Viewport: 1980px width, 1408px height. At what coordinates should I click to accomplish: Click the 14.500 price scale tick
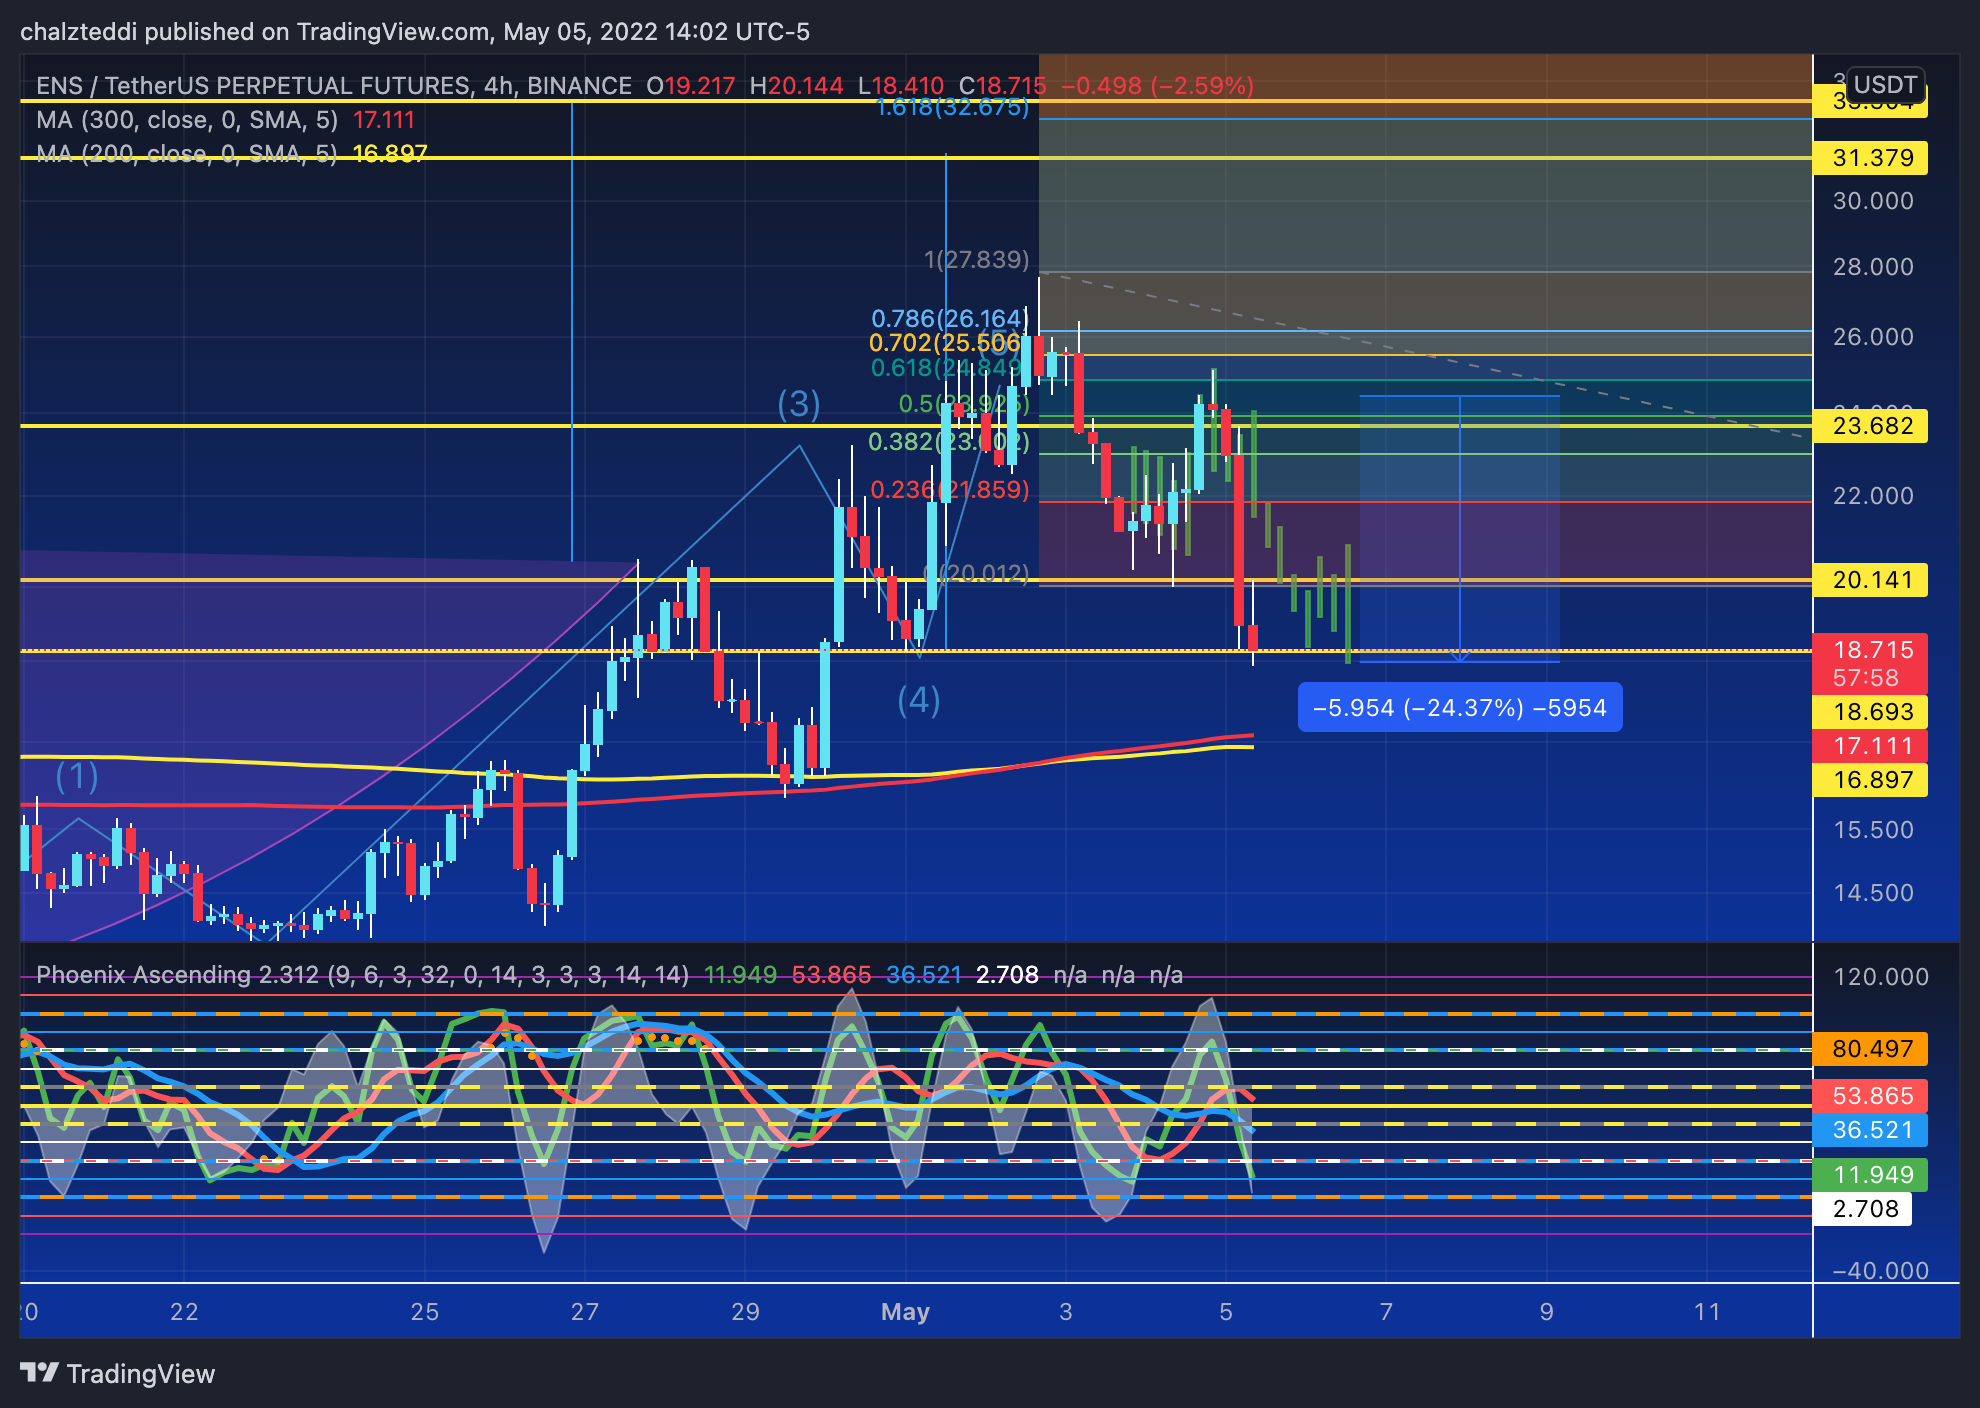(1873, 893)
